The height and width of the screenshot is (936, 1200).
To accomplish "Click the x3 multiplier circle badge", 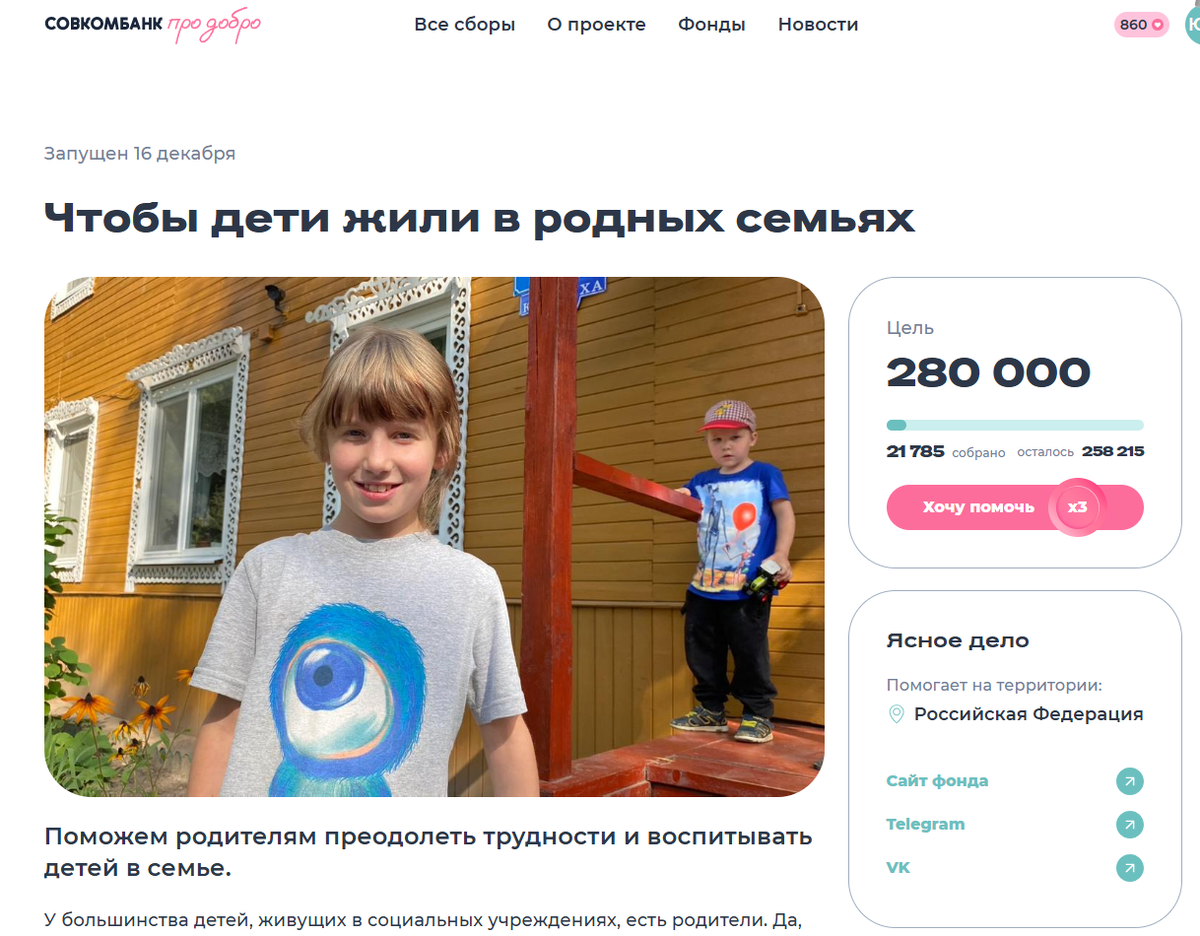I will (1076, 508).
